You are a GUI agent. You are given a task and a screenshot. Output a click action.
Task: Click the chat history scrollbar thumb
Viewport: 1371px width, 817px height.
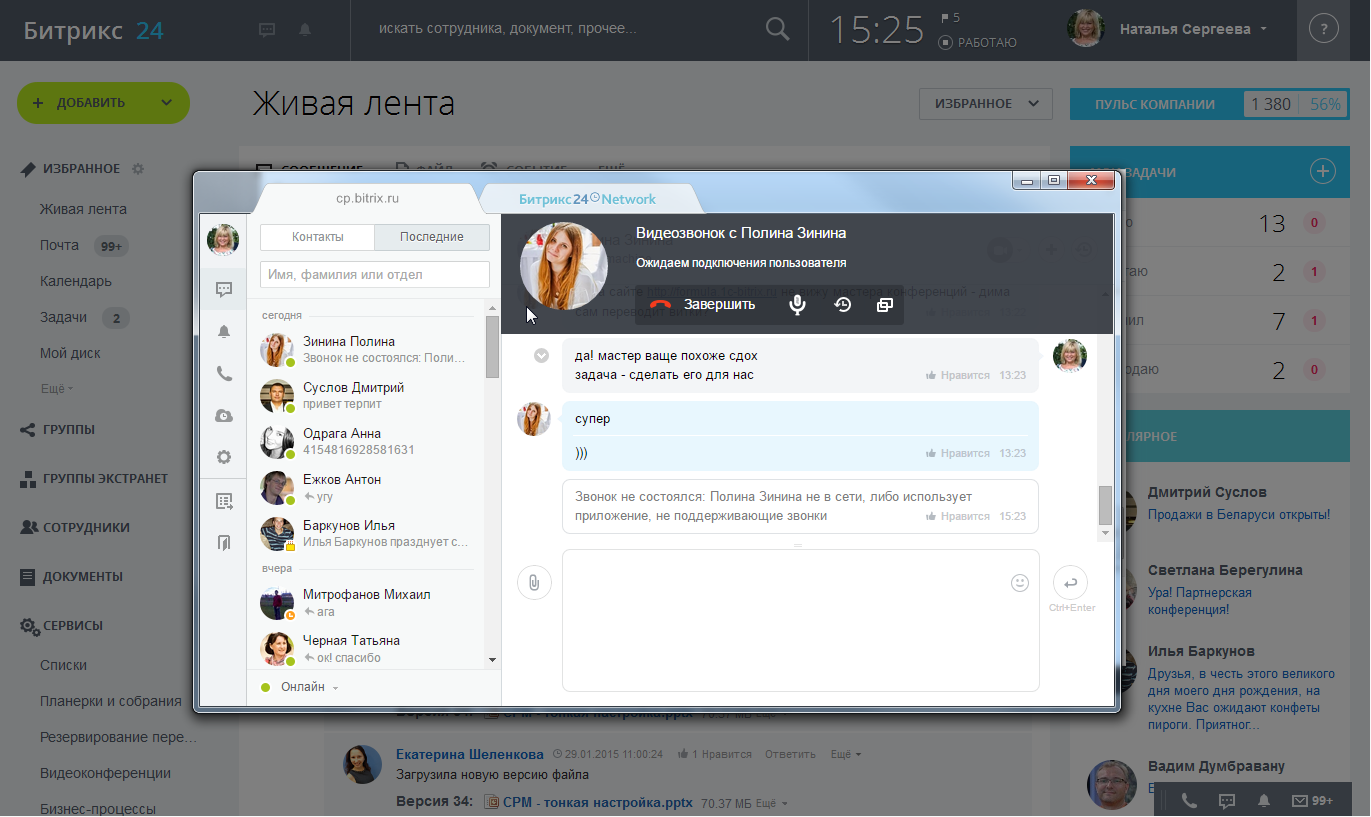pos(1105,505)
